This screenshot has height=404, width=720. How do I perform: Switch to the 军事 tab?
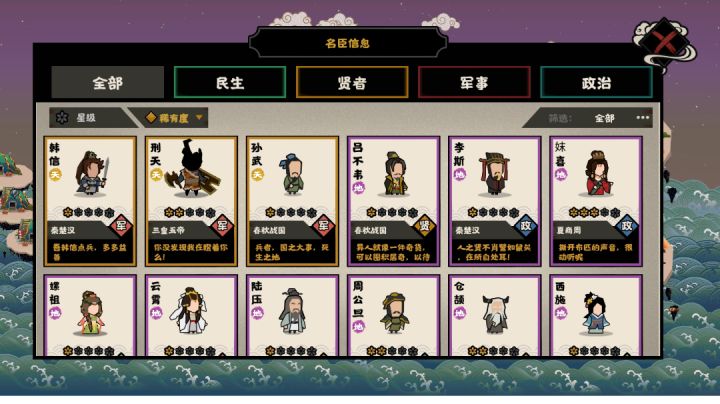click(474, 83)
